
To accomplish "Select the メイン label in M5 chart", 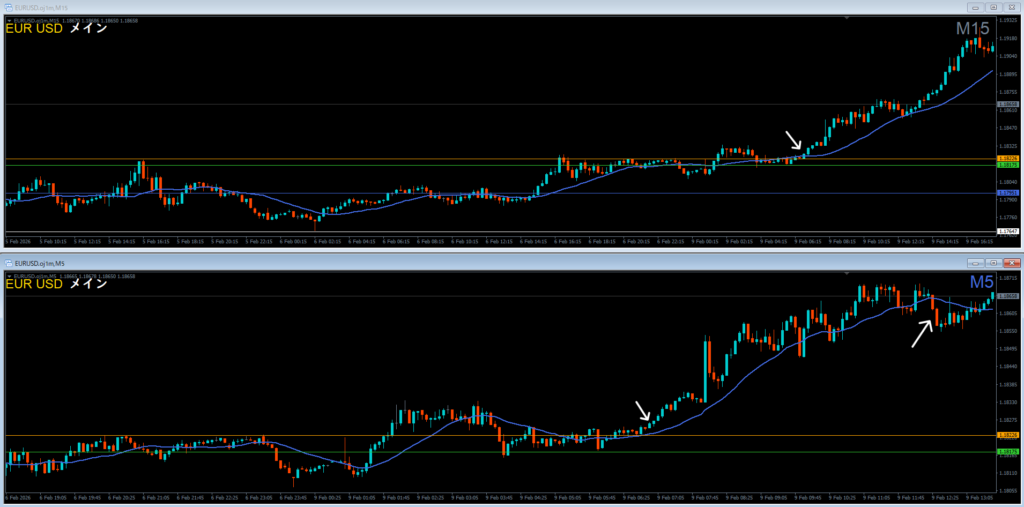I will pos(88,285).
